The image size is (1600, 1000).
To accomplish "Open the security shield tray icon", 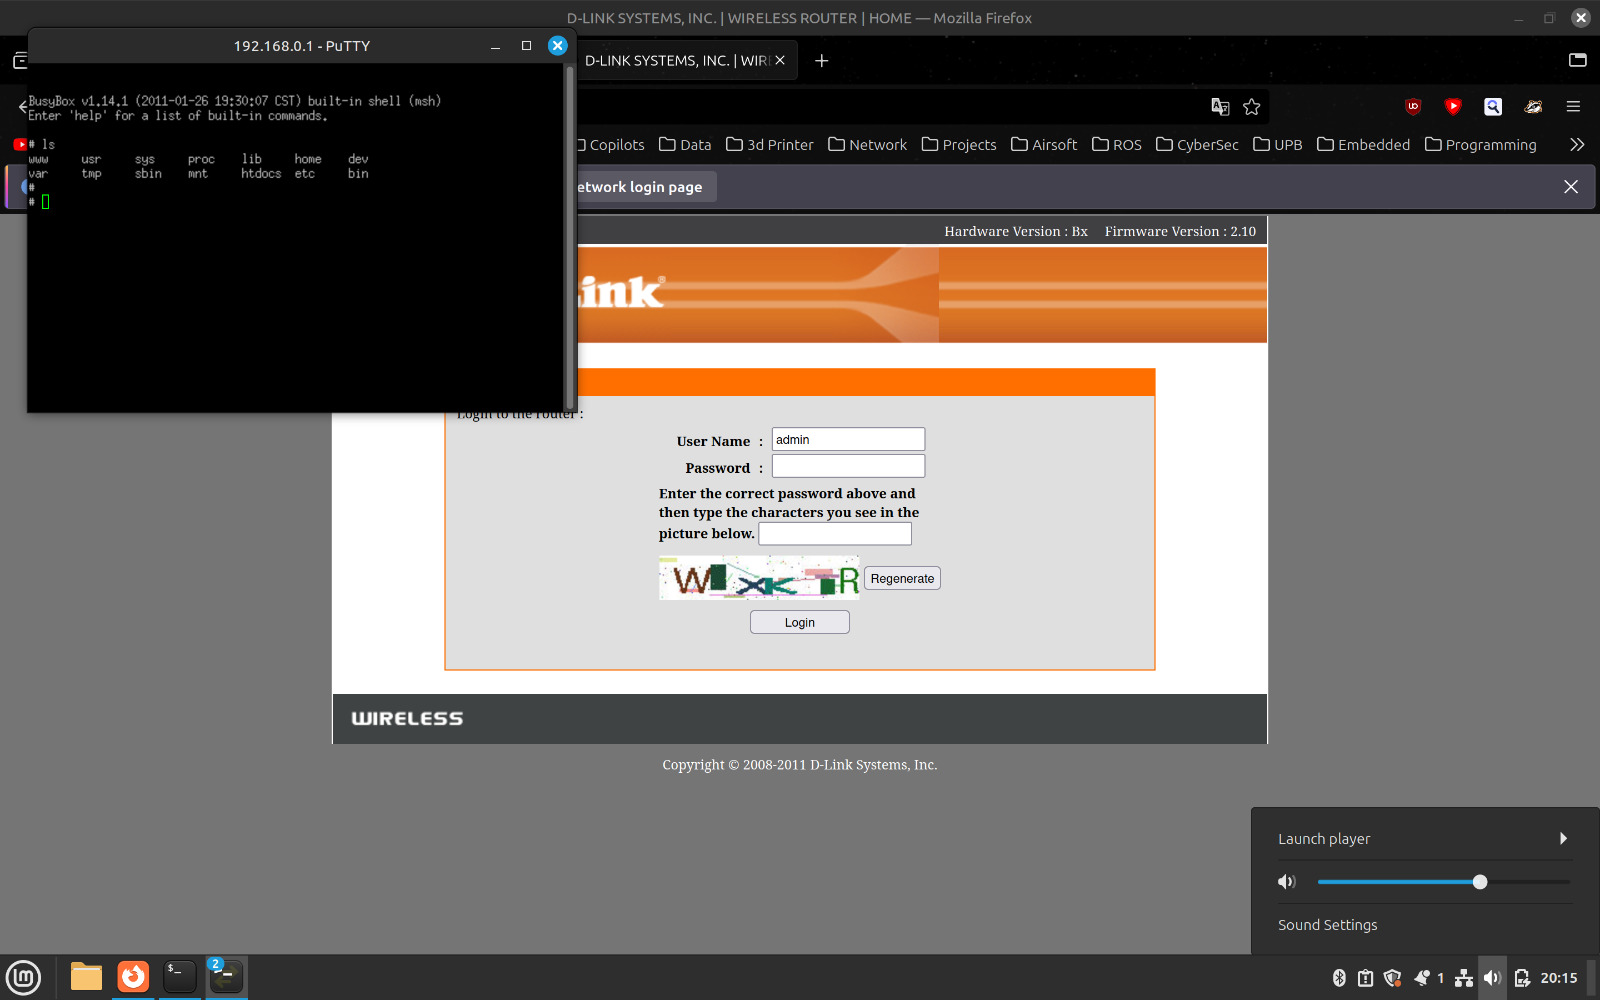I will tap(1392, 978).
